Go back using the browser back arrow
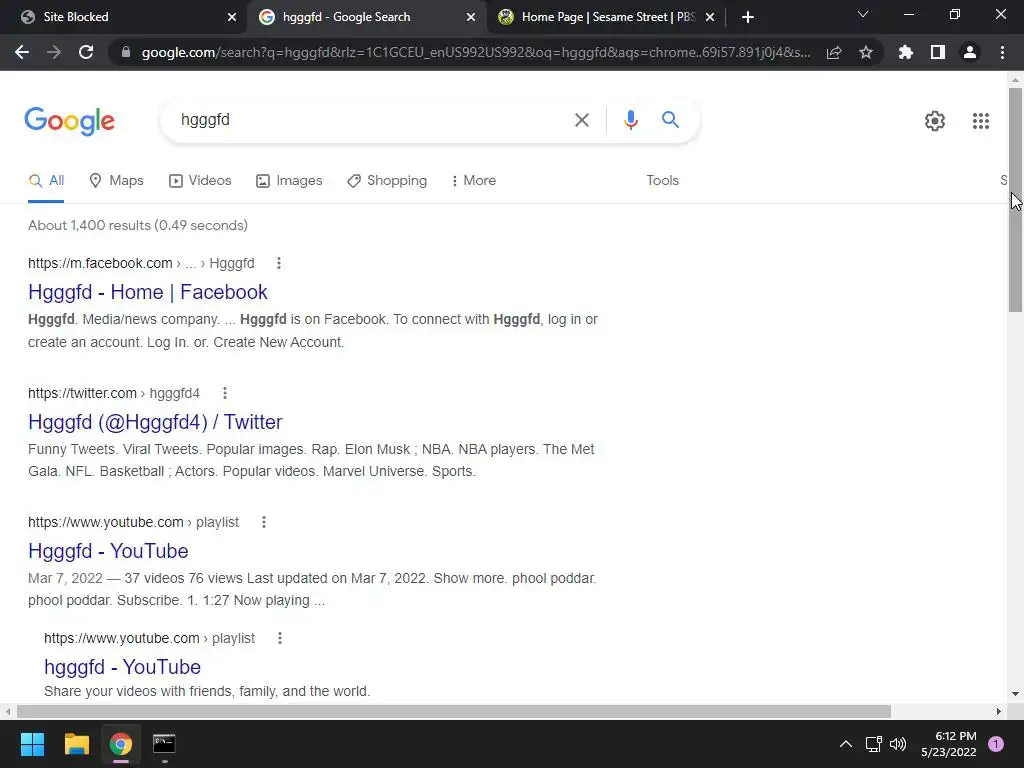Screen dimensions: 1024x768 pyautogui.click(x=22, y=52)
